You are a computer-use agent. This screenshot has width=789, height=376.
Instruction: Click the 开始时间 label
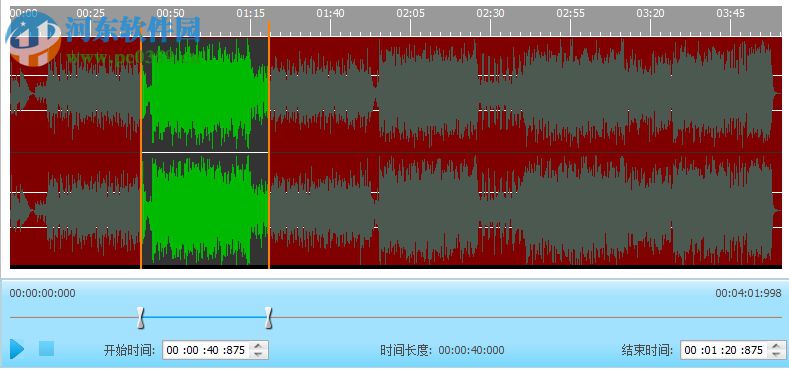130,350
